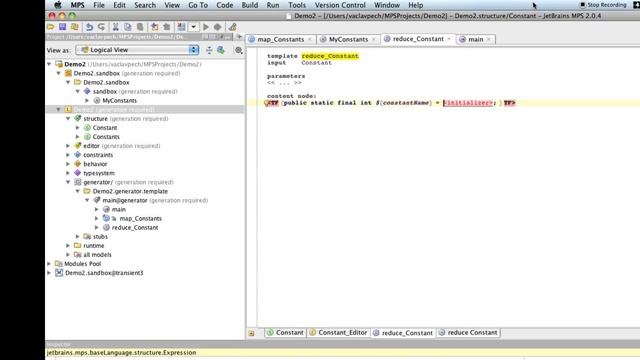Expand the Modules Pool node
Viewport: 640px width, 360px height.
pos(49,264)
